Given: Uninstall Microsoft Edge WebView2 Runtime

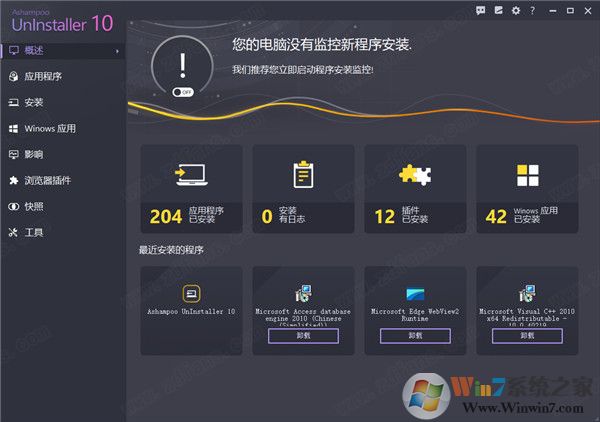Looking at the screenshot, I should (415, 336).
